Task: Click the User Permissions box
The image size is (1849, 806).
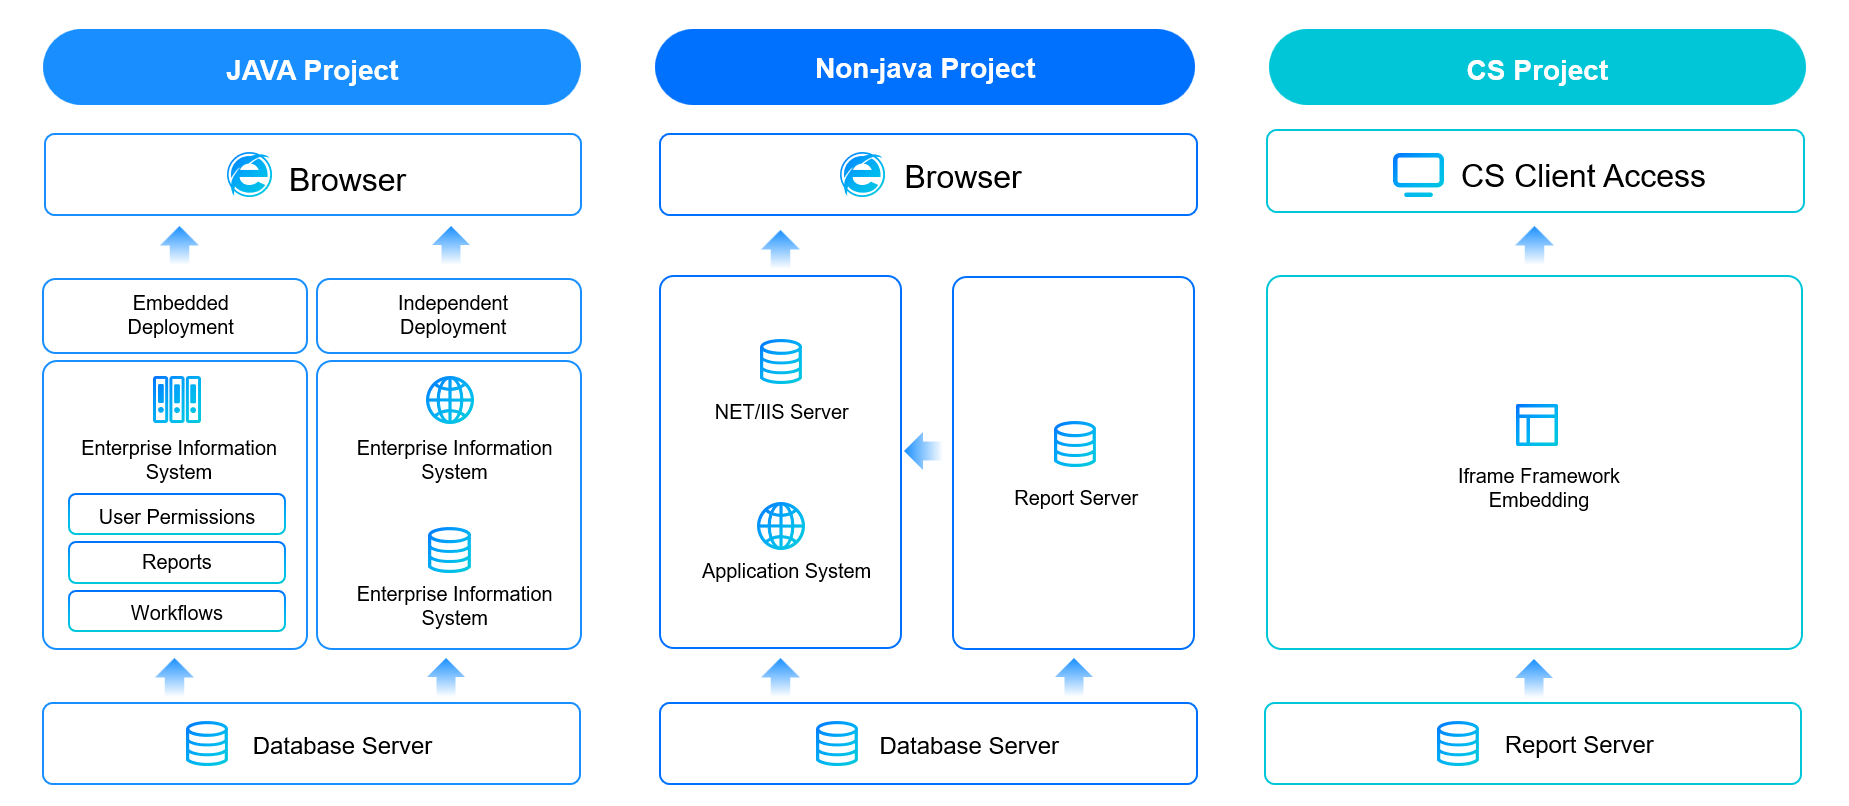Action: (177, 515)
